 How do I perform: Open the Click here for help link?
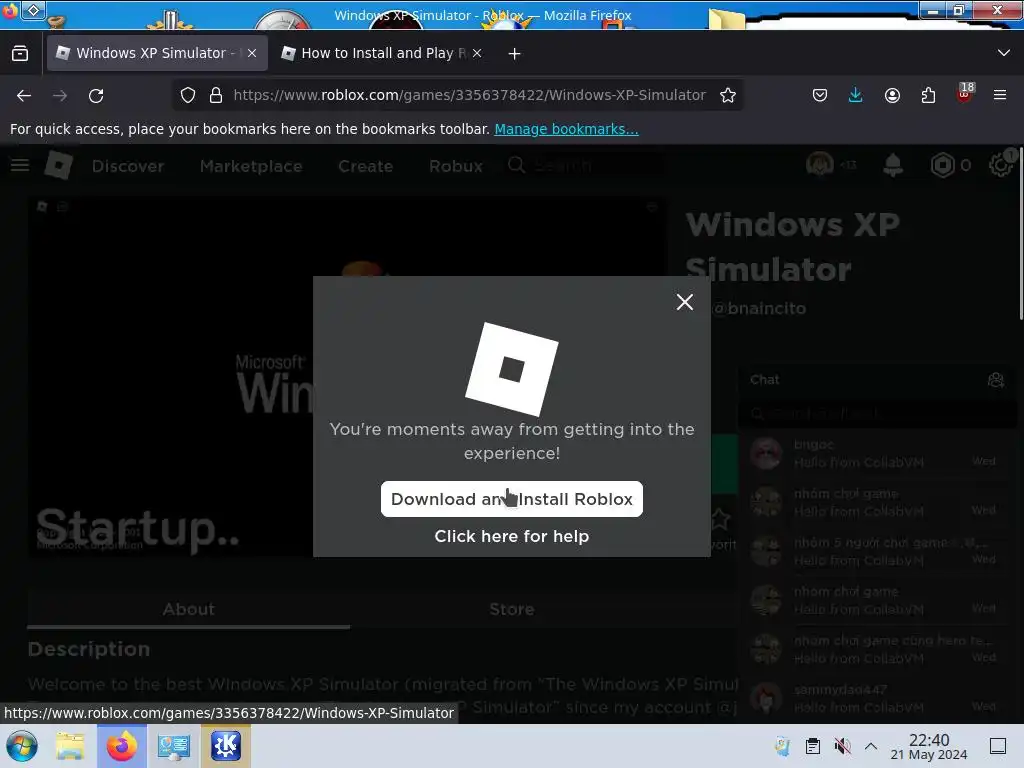(x=511, y=536)
